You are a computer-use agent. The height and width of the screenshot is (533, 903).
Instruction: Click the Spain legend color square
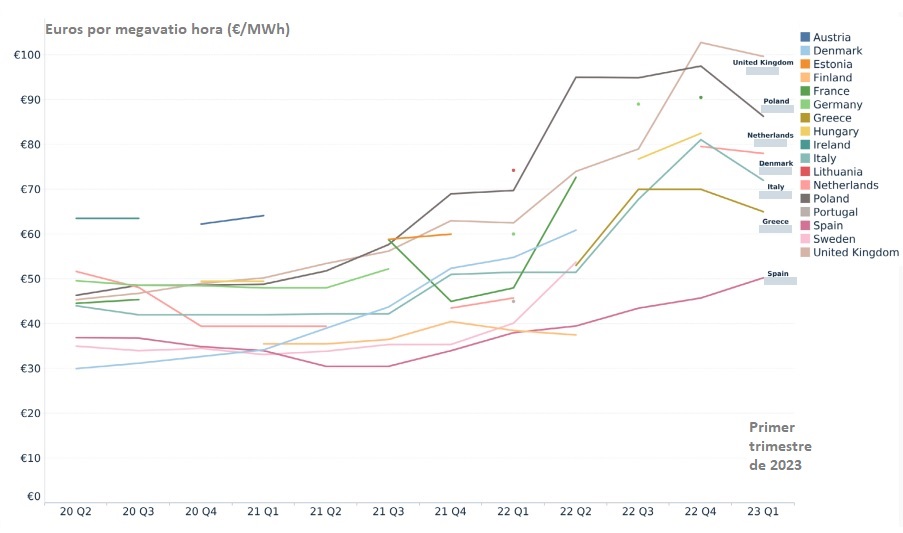pos(804,226)
